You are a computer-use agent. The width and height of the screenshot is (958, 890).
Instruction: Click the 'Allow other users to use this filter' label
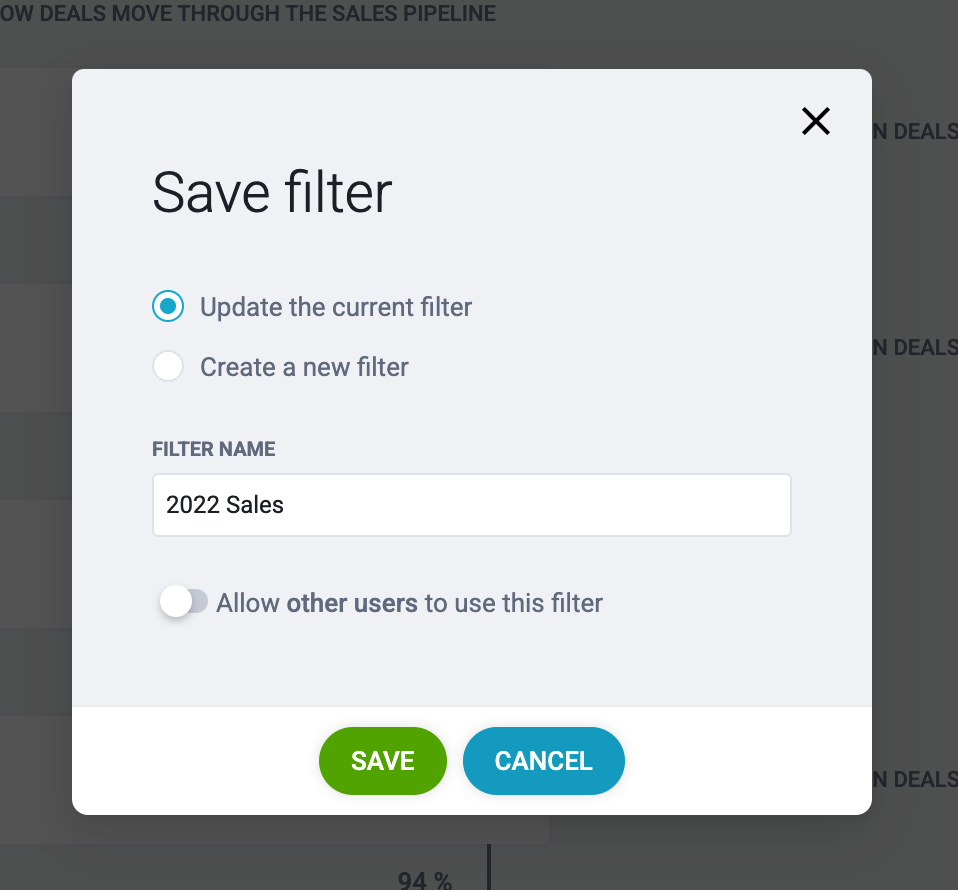409,603
